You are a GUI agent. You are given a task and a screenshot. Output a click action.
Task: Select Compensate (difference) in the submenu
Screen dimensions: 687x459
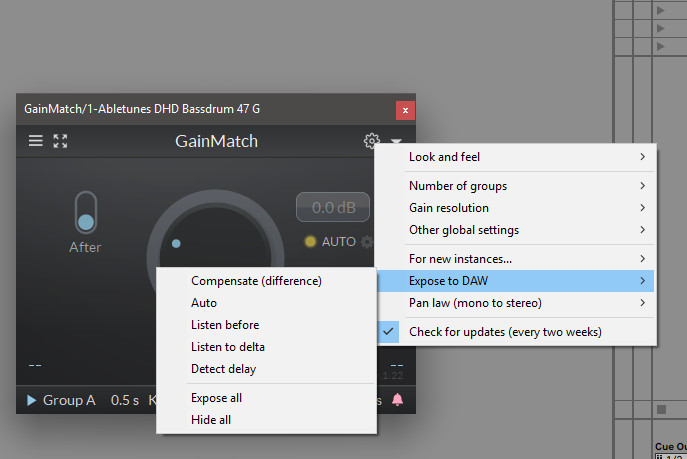256,281
